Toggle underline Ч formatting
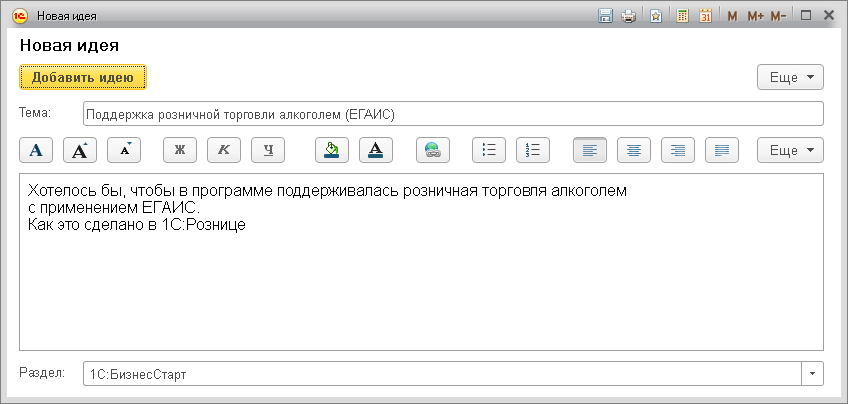 coord(268,150)
